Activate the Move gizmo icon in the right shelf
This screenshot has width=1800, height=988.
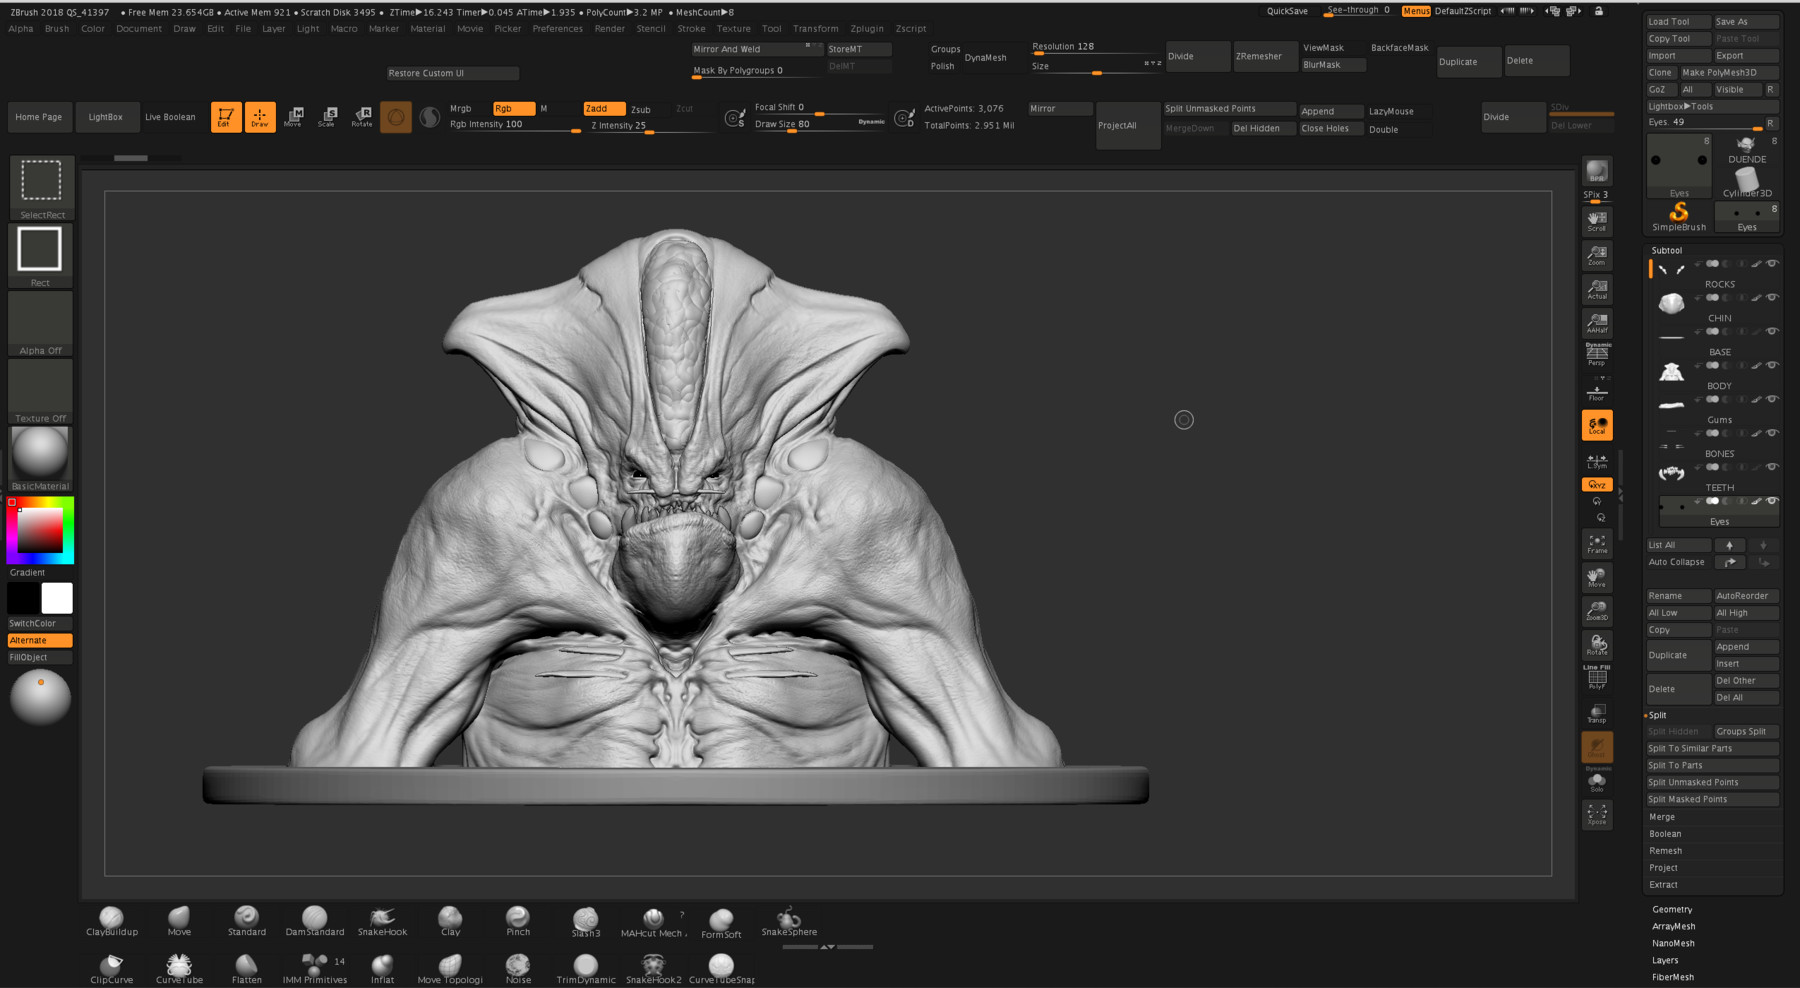[x=1596, y=577]
